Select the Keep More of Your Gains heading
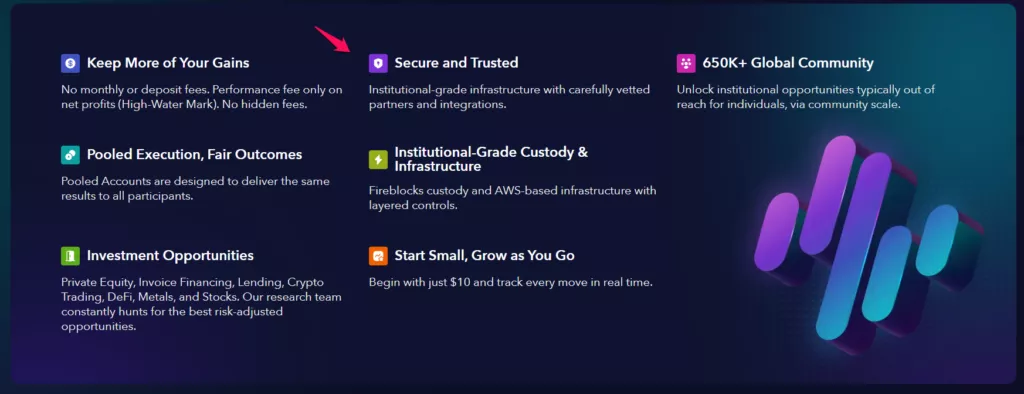Viewport: 1024px width, 394px height. (x=168, y=63)
